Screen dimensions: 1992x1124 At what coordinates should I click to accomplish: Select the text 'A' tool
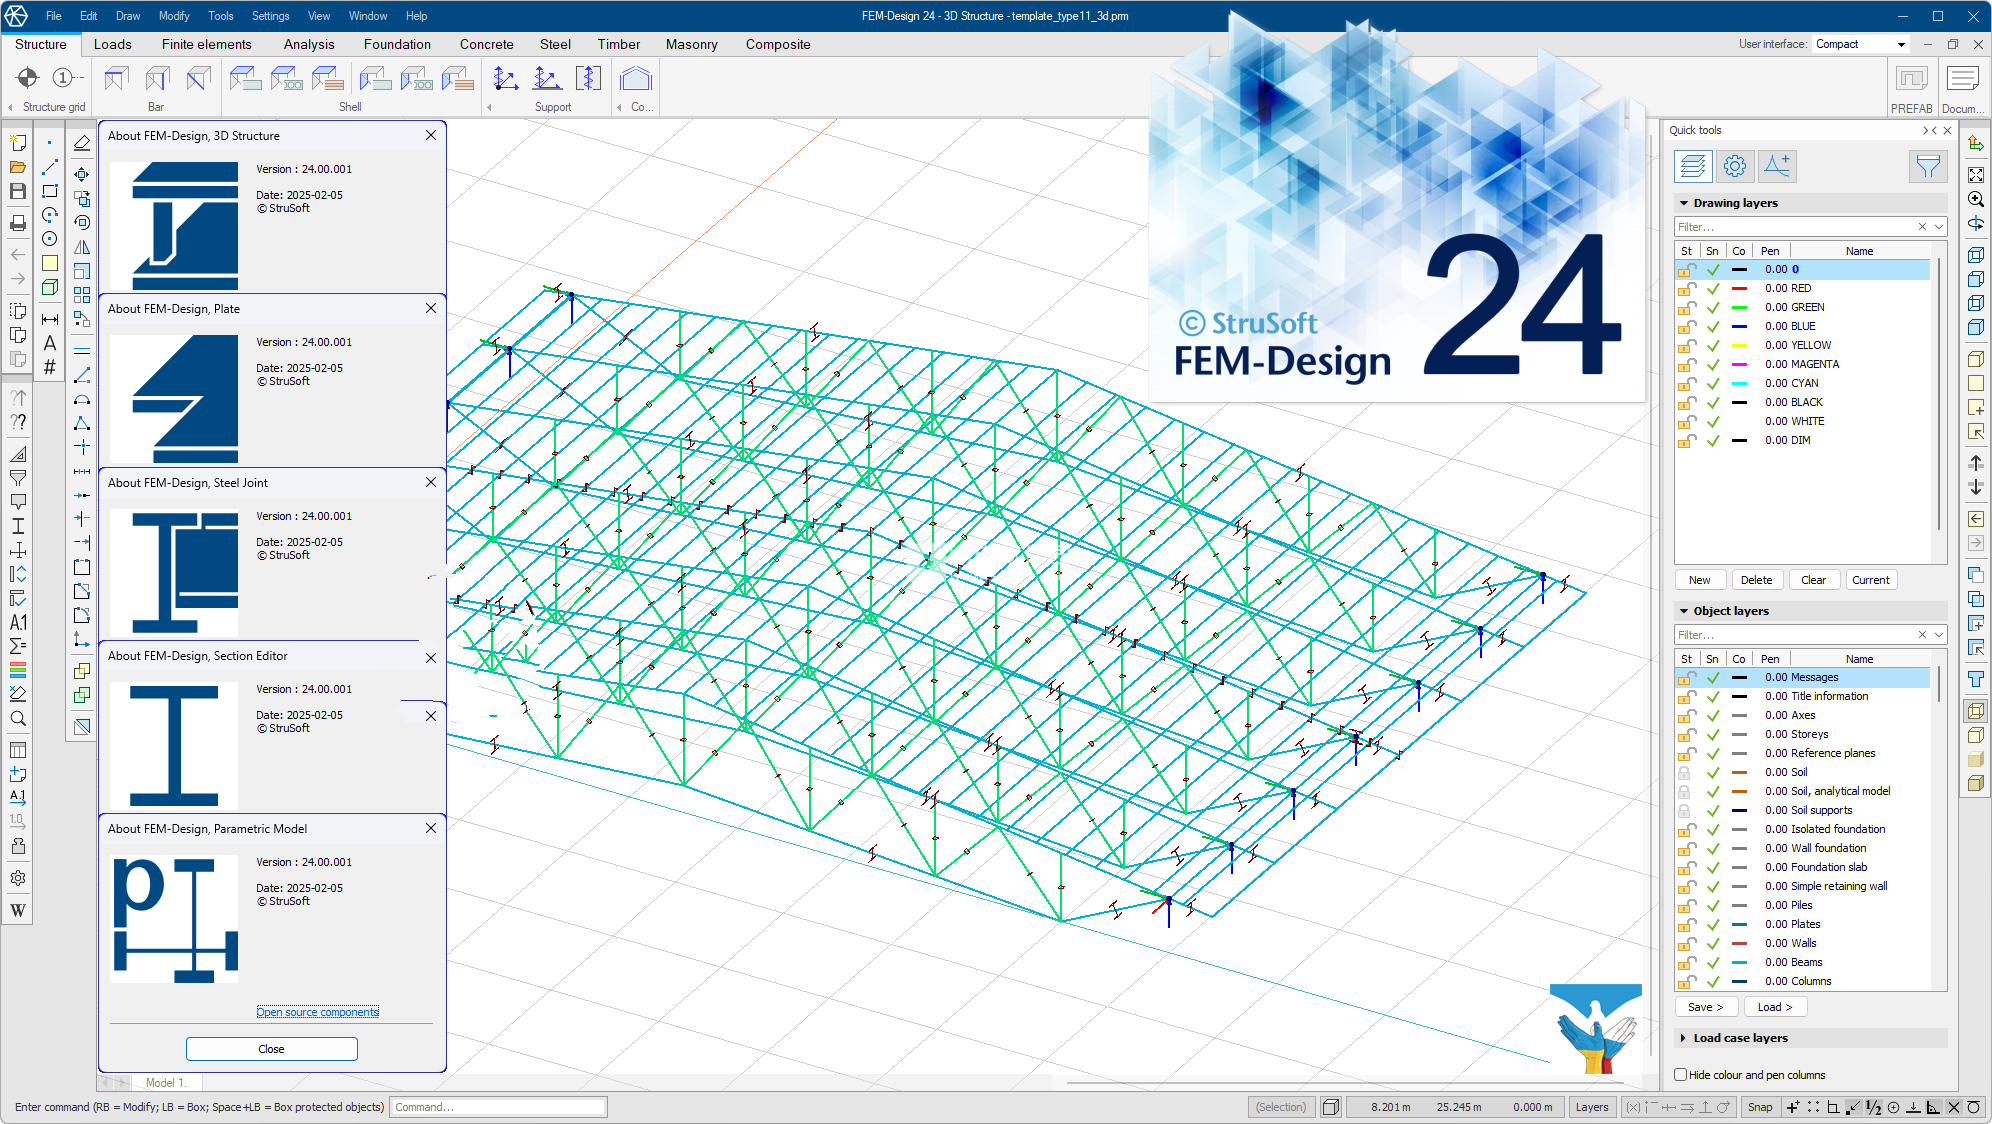50,343
